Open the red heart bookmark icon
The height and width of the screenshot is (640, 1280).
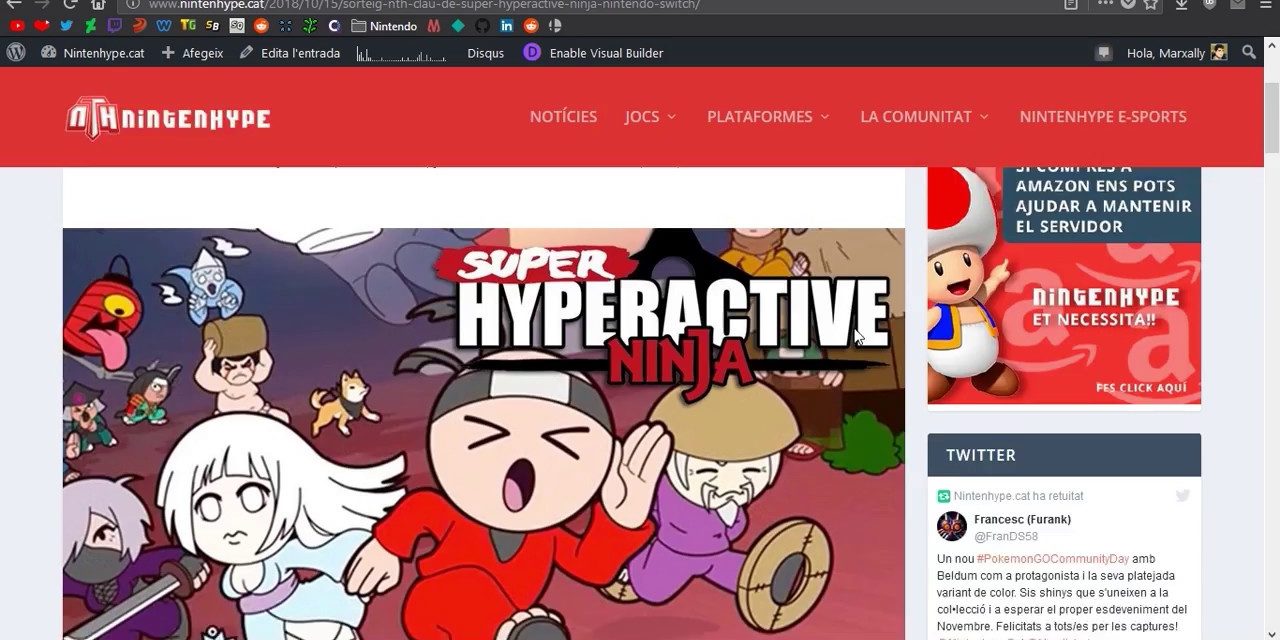pyautogui.click(x=41, y=26)
